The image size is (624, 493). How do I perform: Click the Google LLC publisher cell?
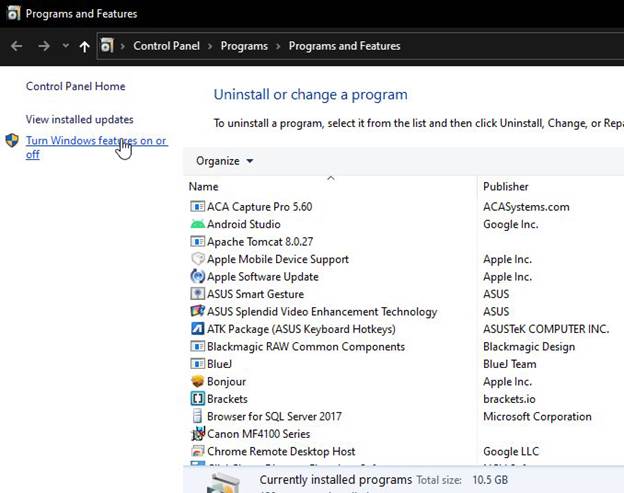511,452
